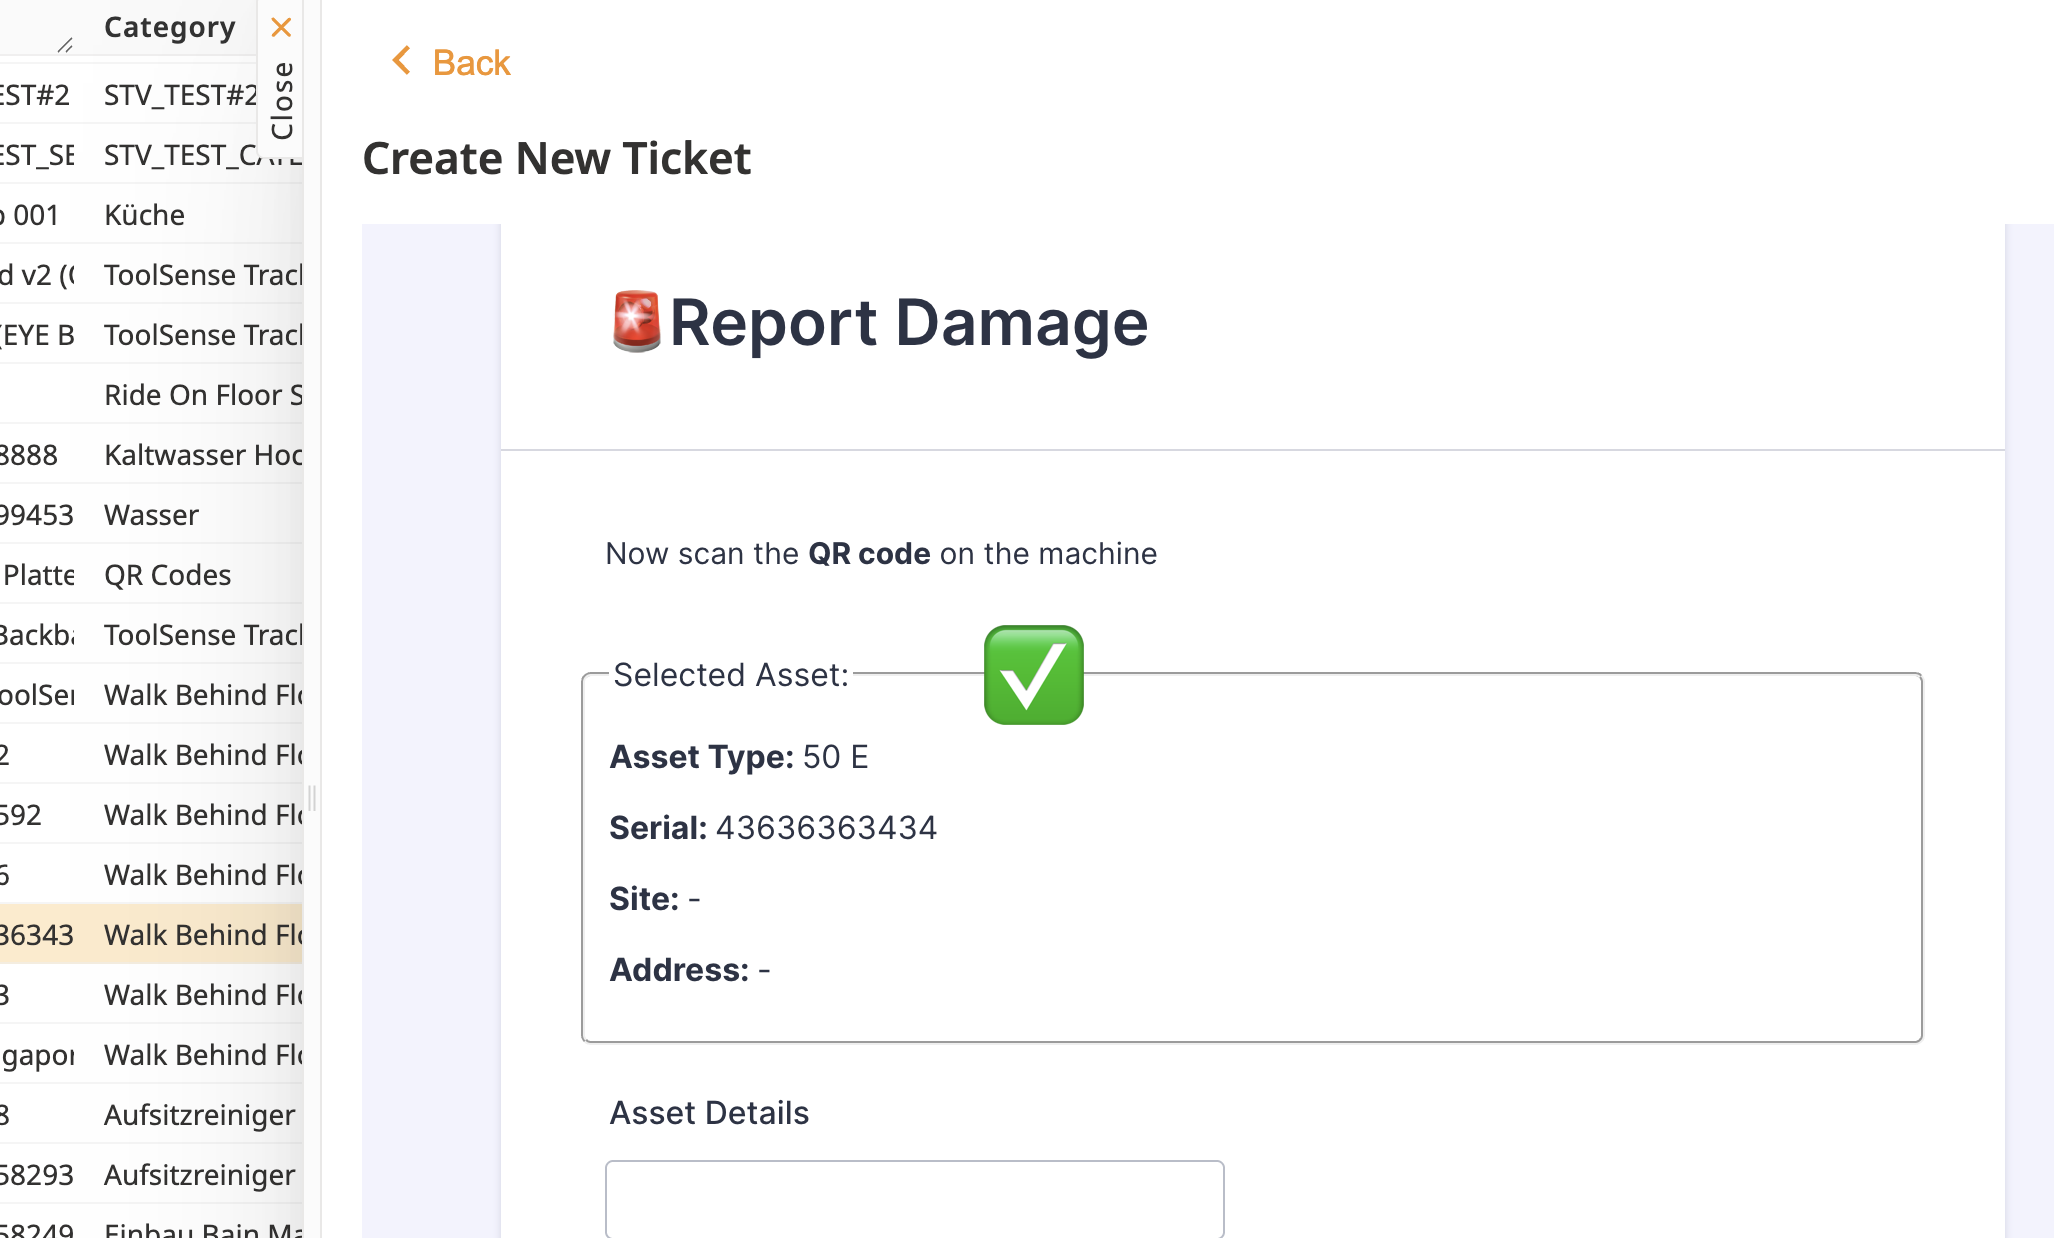This screenshot has width=2054, height=1238.
Task: Click the red siren Report Damage icon
Action: 636,322
